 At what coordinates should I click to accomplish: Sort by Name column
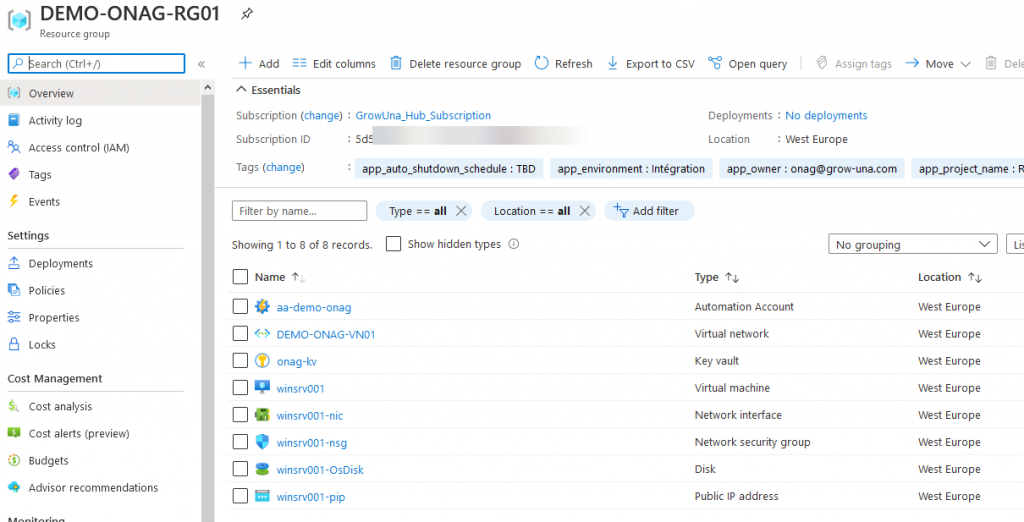(280, 277)
